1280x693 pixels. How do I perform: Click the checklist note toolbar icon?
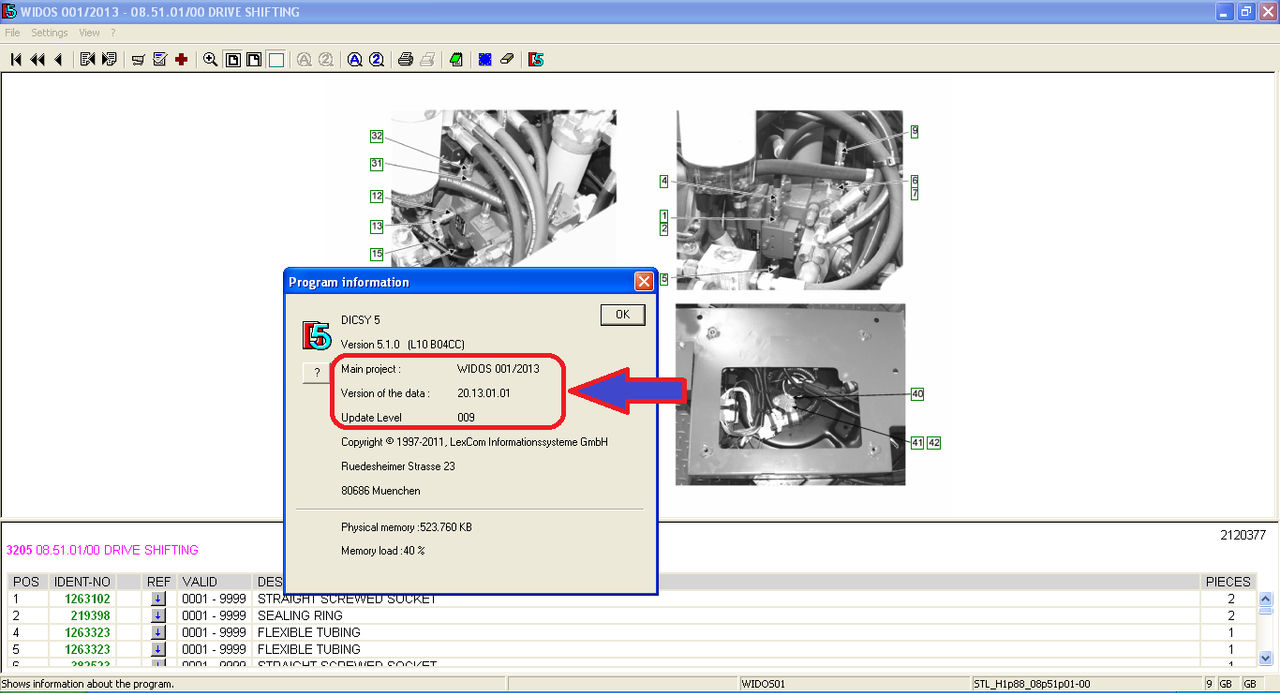[160, 60]
